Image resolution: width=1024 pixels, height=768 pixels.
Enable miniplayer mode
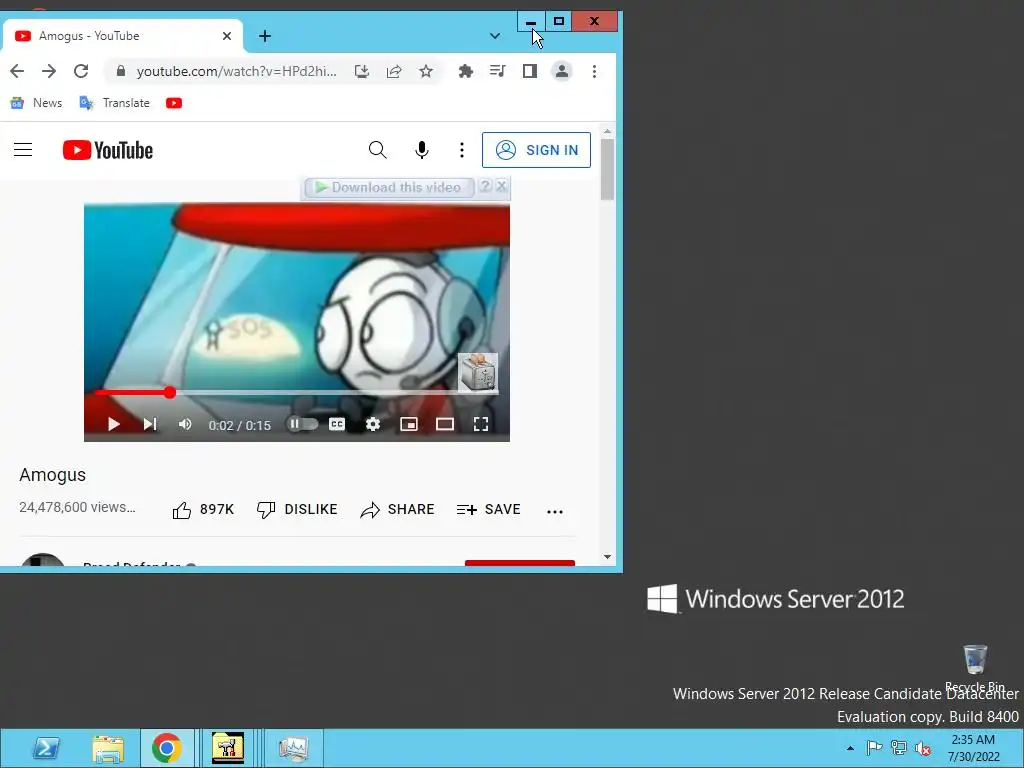pyautogui.click(x=409, y=424)
